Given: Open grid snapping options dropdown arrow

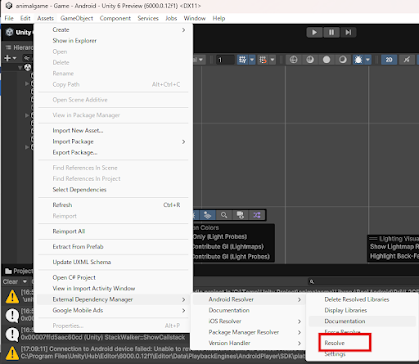Looking at the screenshot, I should pos(252,60).
